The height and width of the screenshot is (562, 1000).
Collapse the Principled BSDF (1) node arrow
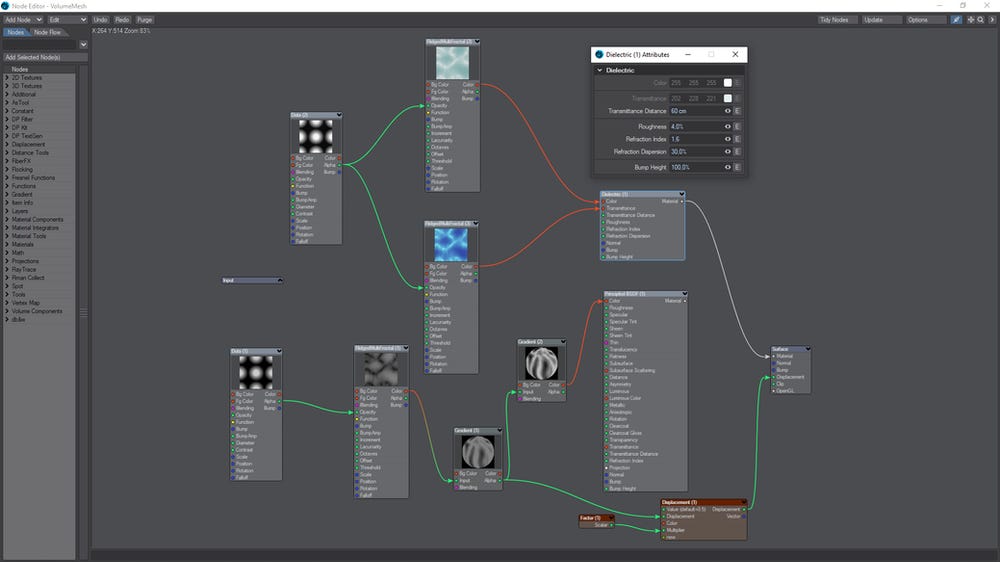684,294
